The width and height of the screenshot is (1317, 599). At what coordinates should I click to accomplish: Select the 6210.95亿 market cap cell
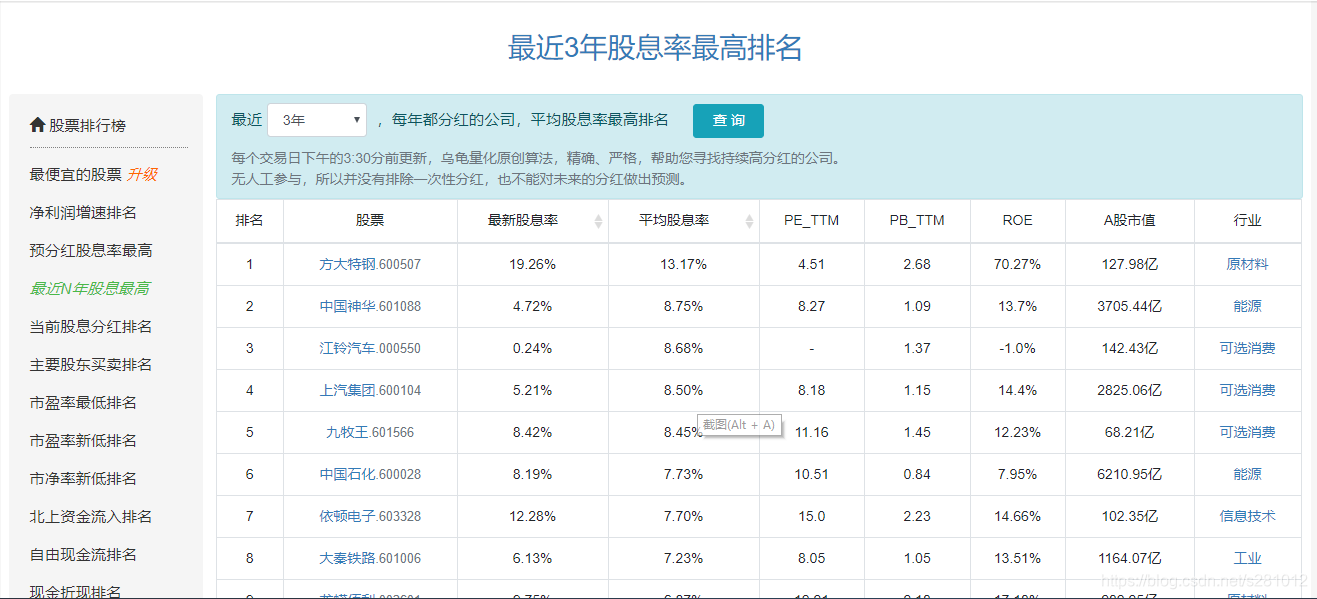click(x=1130, y=474)
